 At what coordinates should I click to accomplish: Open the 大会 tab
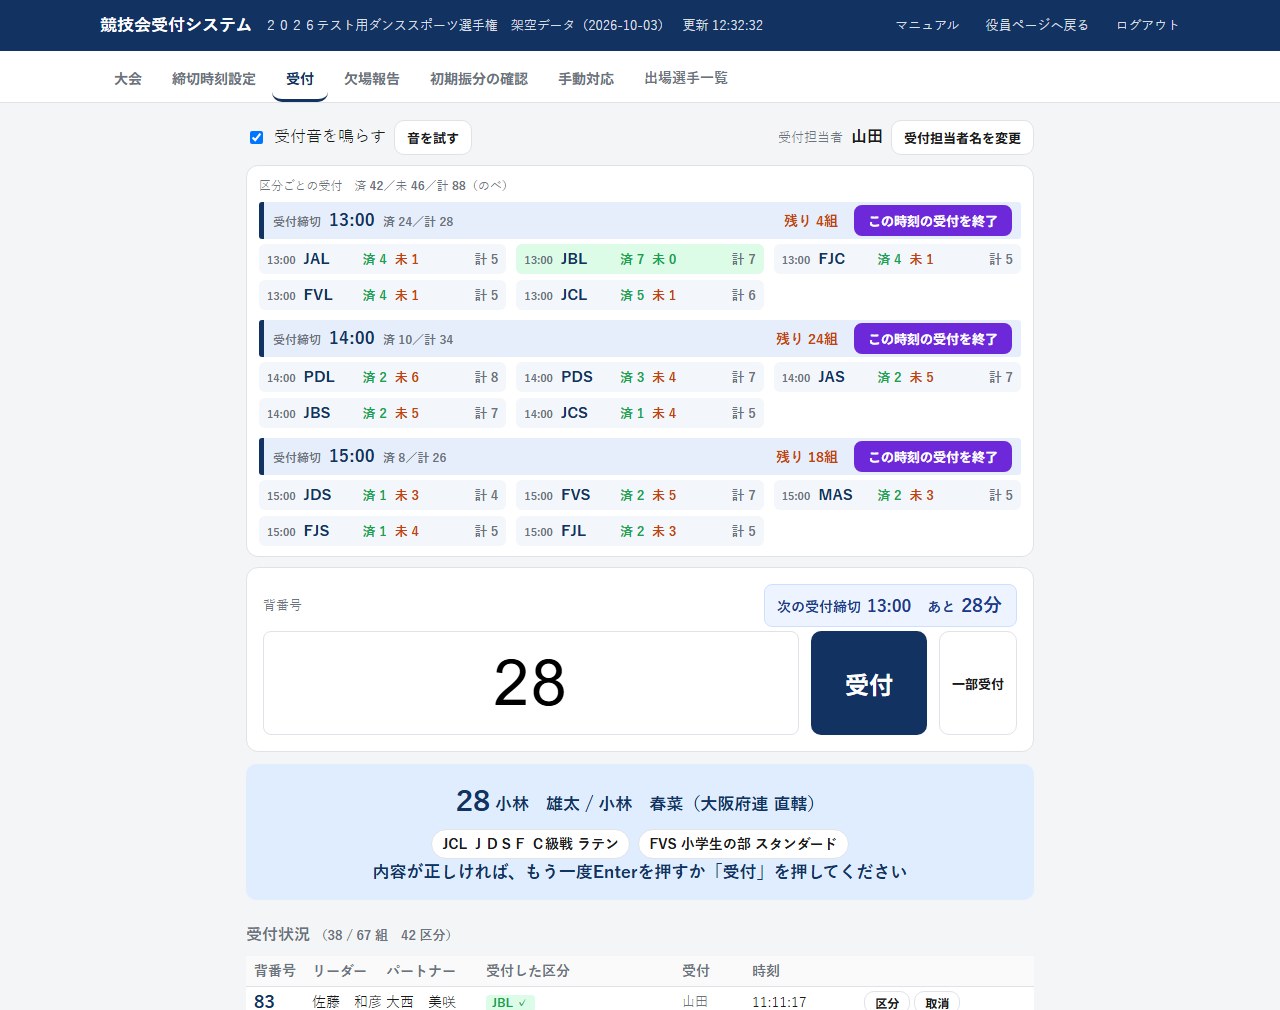pos(128,78)
